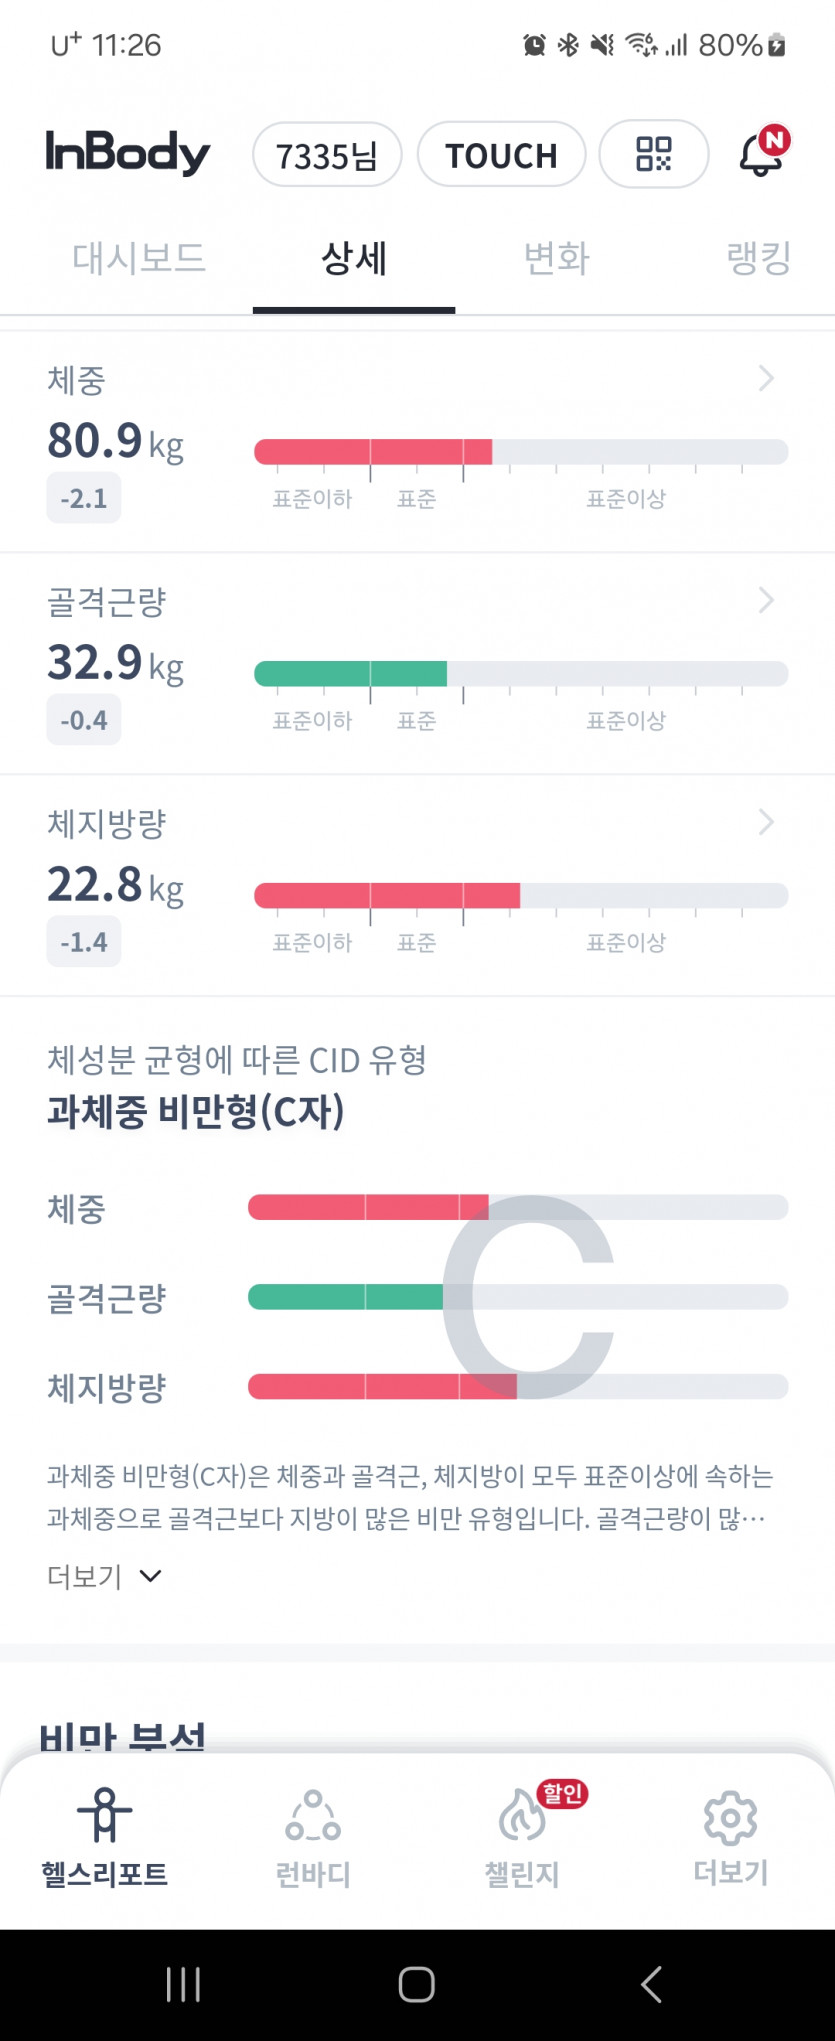Tap the 7335님 profile button
This screenshot has width=835, height=2041.
click(x=327, y=155)
